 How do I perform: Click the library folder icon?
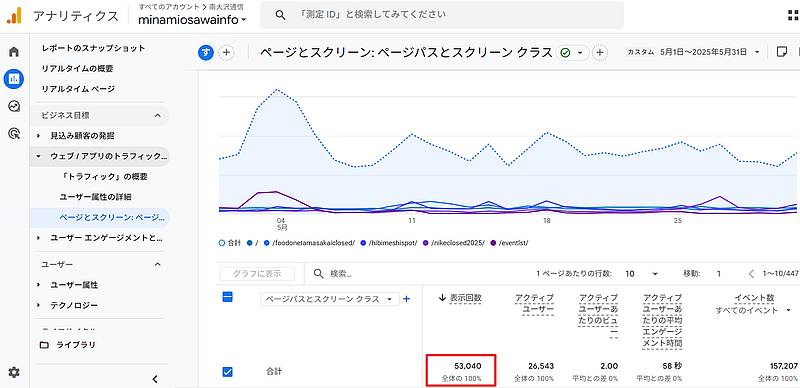click(x=45, y=345)
